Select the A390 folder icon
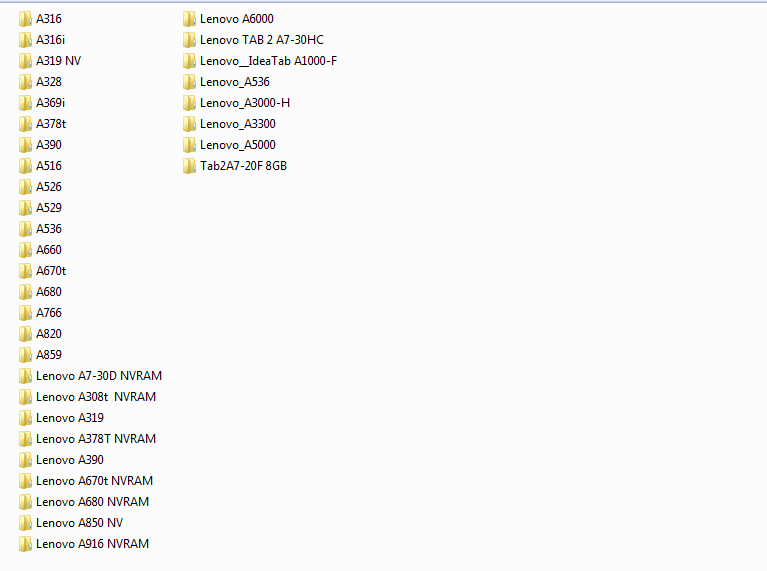The width and height of the screenshot is (767, 571). tap(25, 145)
